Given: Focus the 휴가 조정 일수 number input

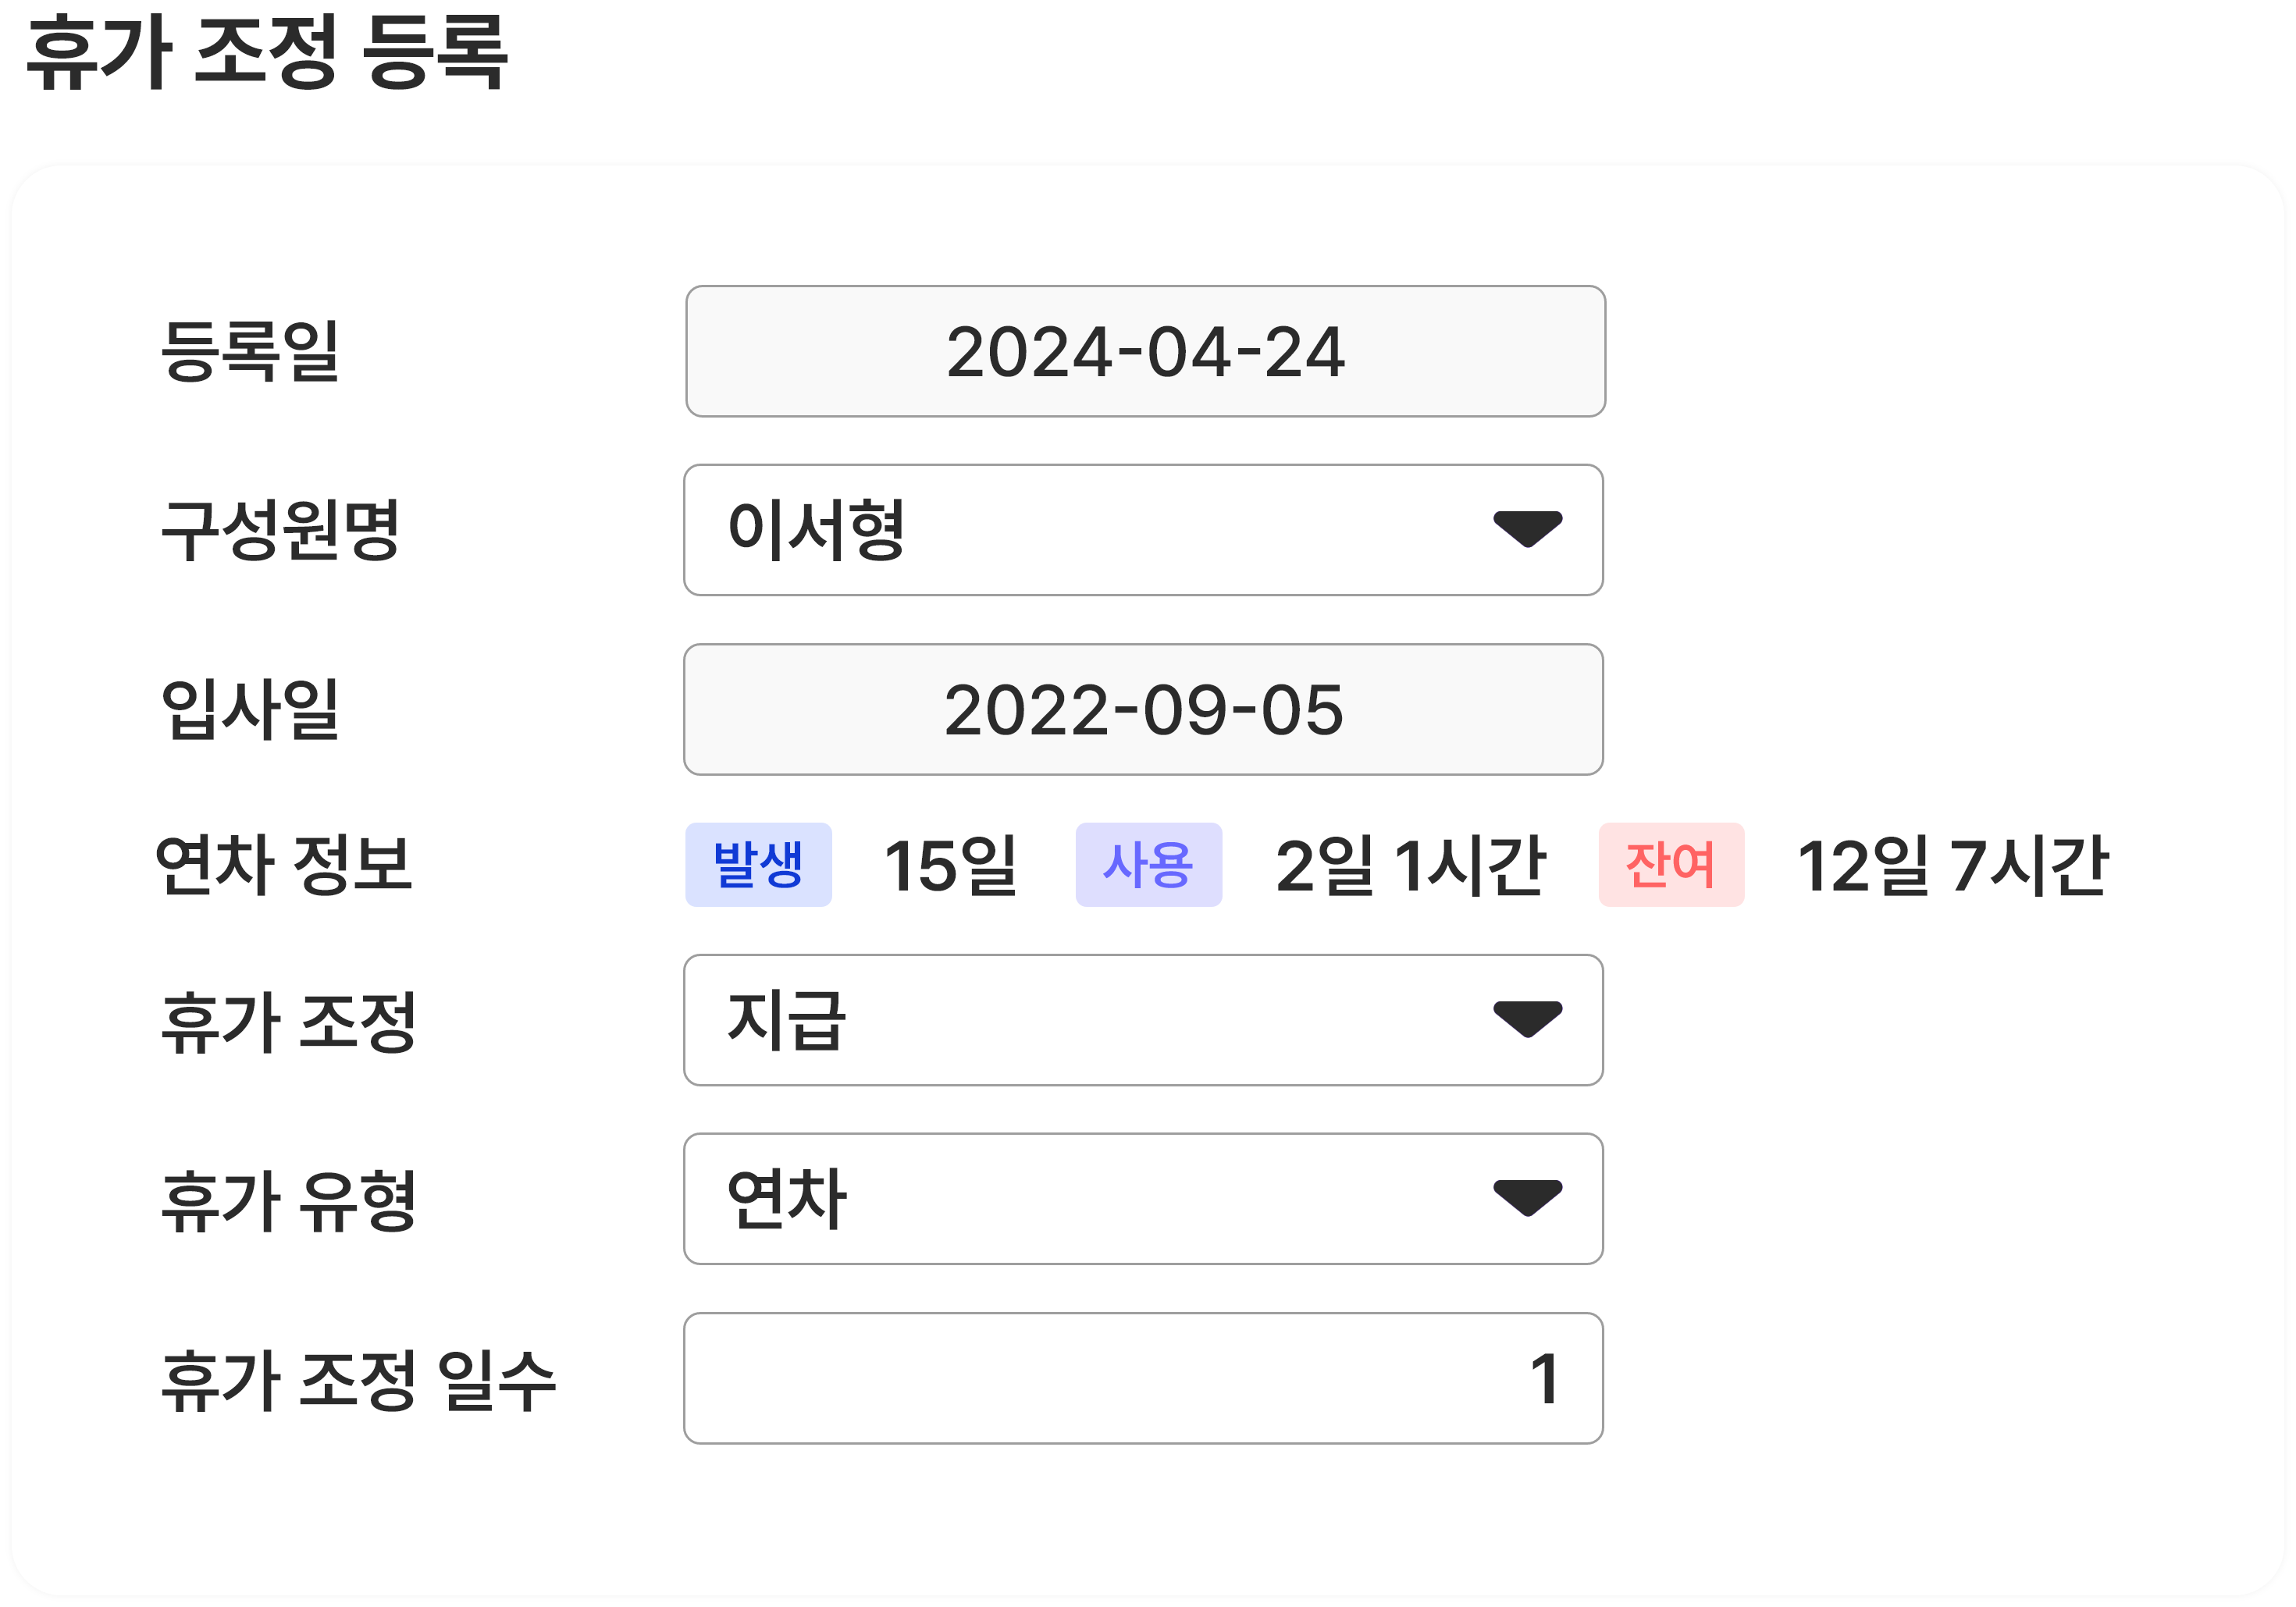Looking at the screenshot, I should point(1143,1378).
